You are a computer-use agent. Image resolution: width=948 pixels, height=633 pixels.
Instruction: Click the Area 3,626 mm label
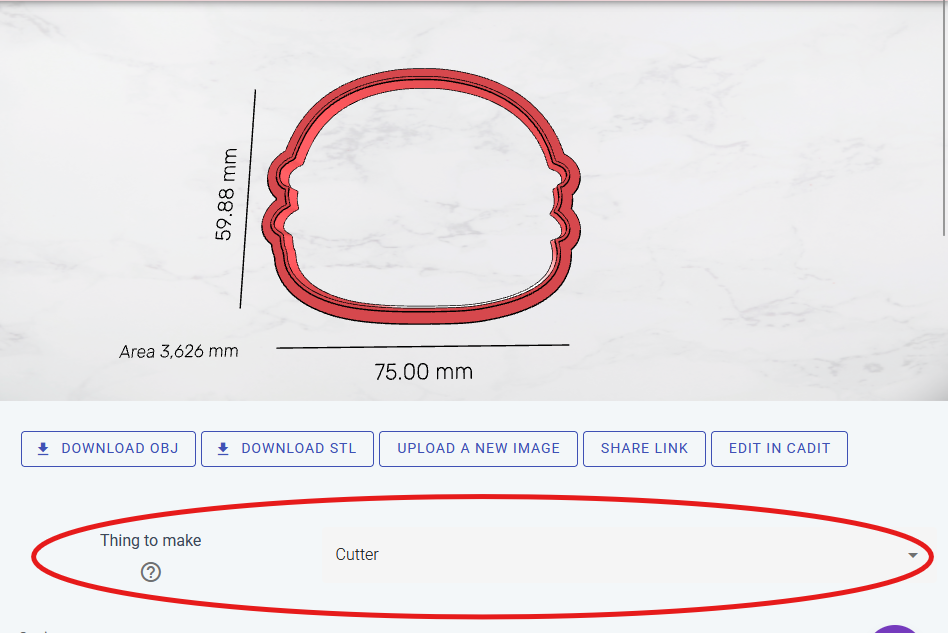[178, 351]
